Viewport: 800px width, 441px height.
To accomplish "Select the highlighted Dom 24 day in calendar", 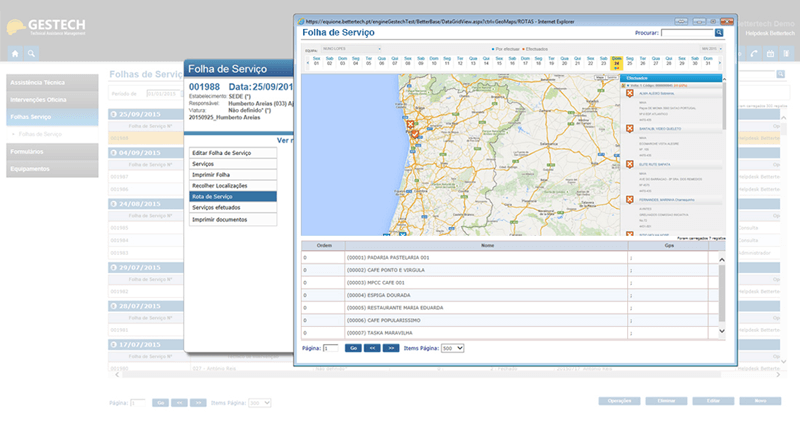I will 616,63.
